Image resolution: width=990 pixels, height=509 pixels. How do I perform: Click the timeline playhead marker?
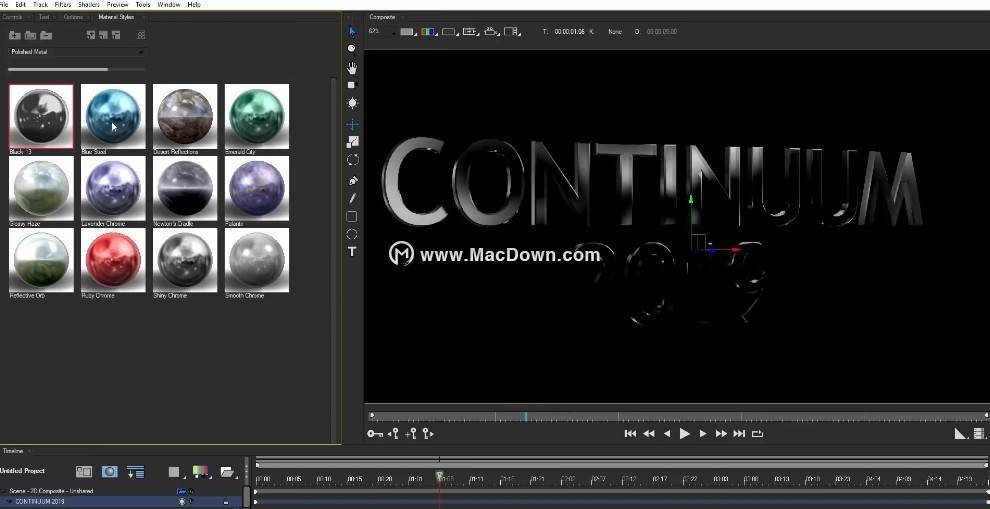pyautogui.click(x=440, y=476)
